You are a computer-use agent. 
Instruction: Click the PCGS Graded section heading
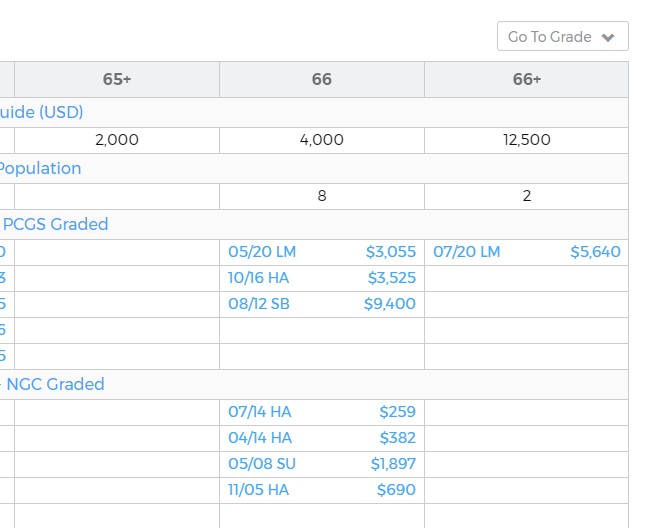coord(54,224)
